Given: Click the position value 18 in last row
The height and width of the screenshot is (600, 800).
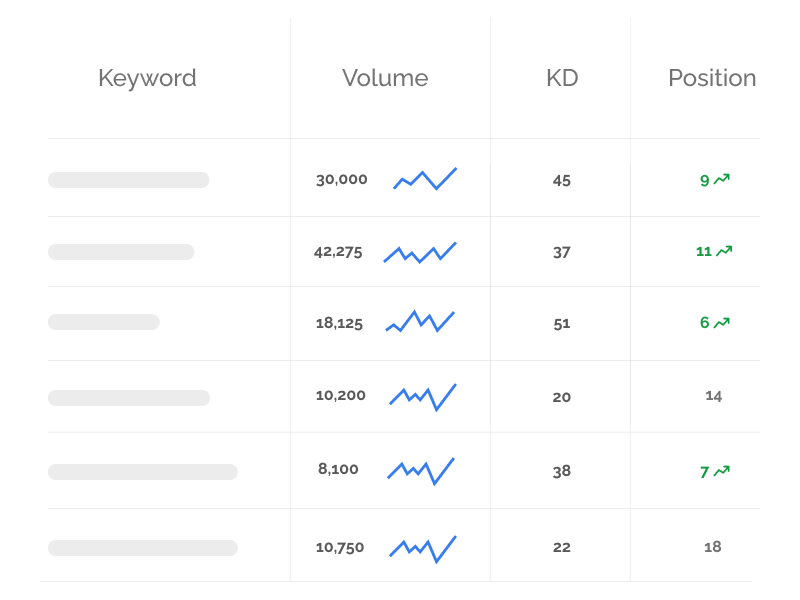Looking at the screenshot, I should tap(713, 547).
